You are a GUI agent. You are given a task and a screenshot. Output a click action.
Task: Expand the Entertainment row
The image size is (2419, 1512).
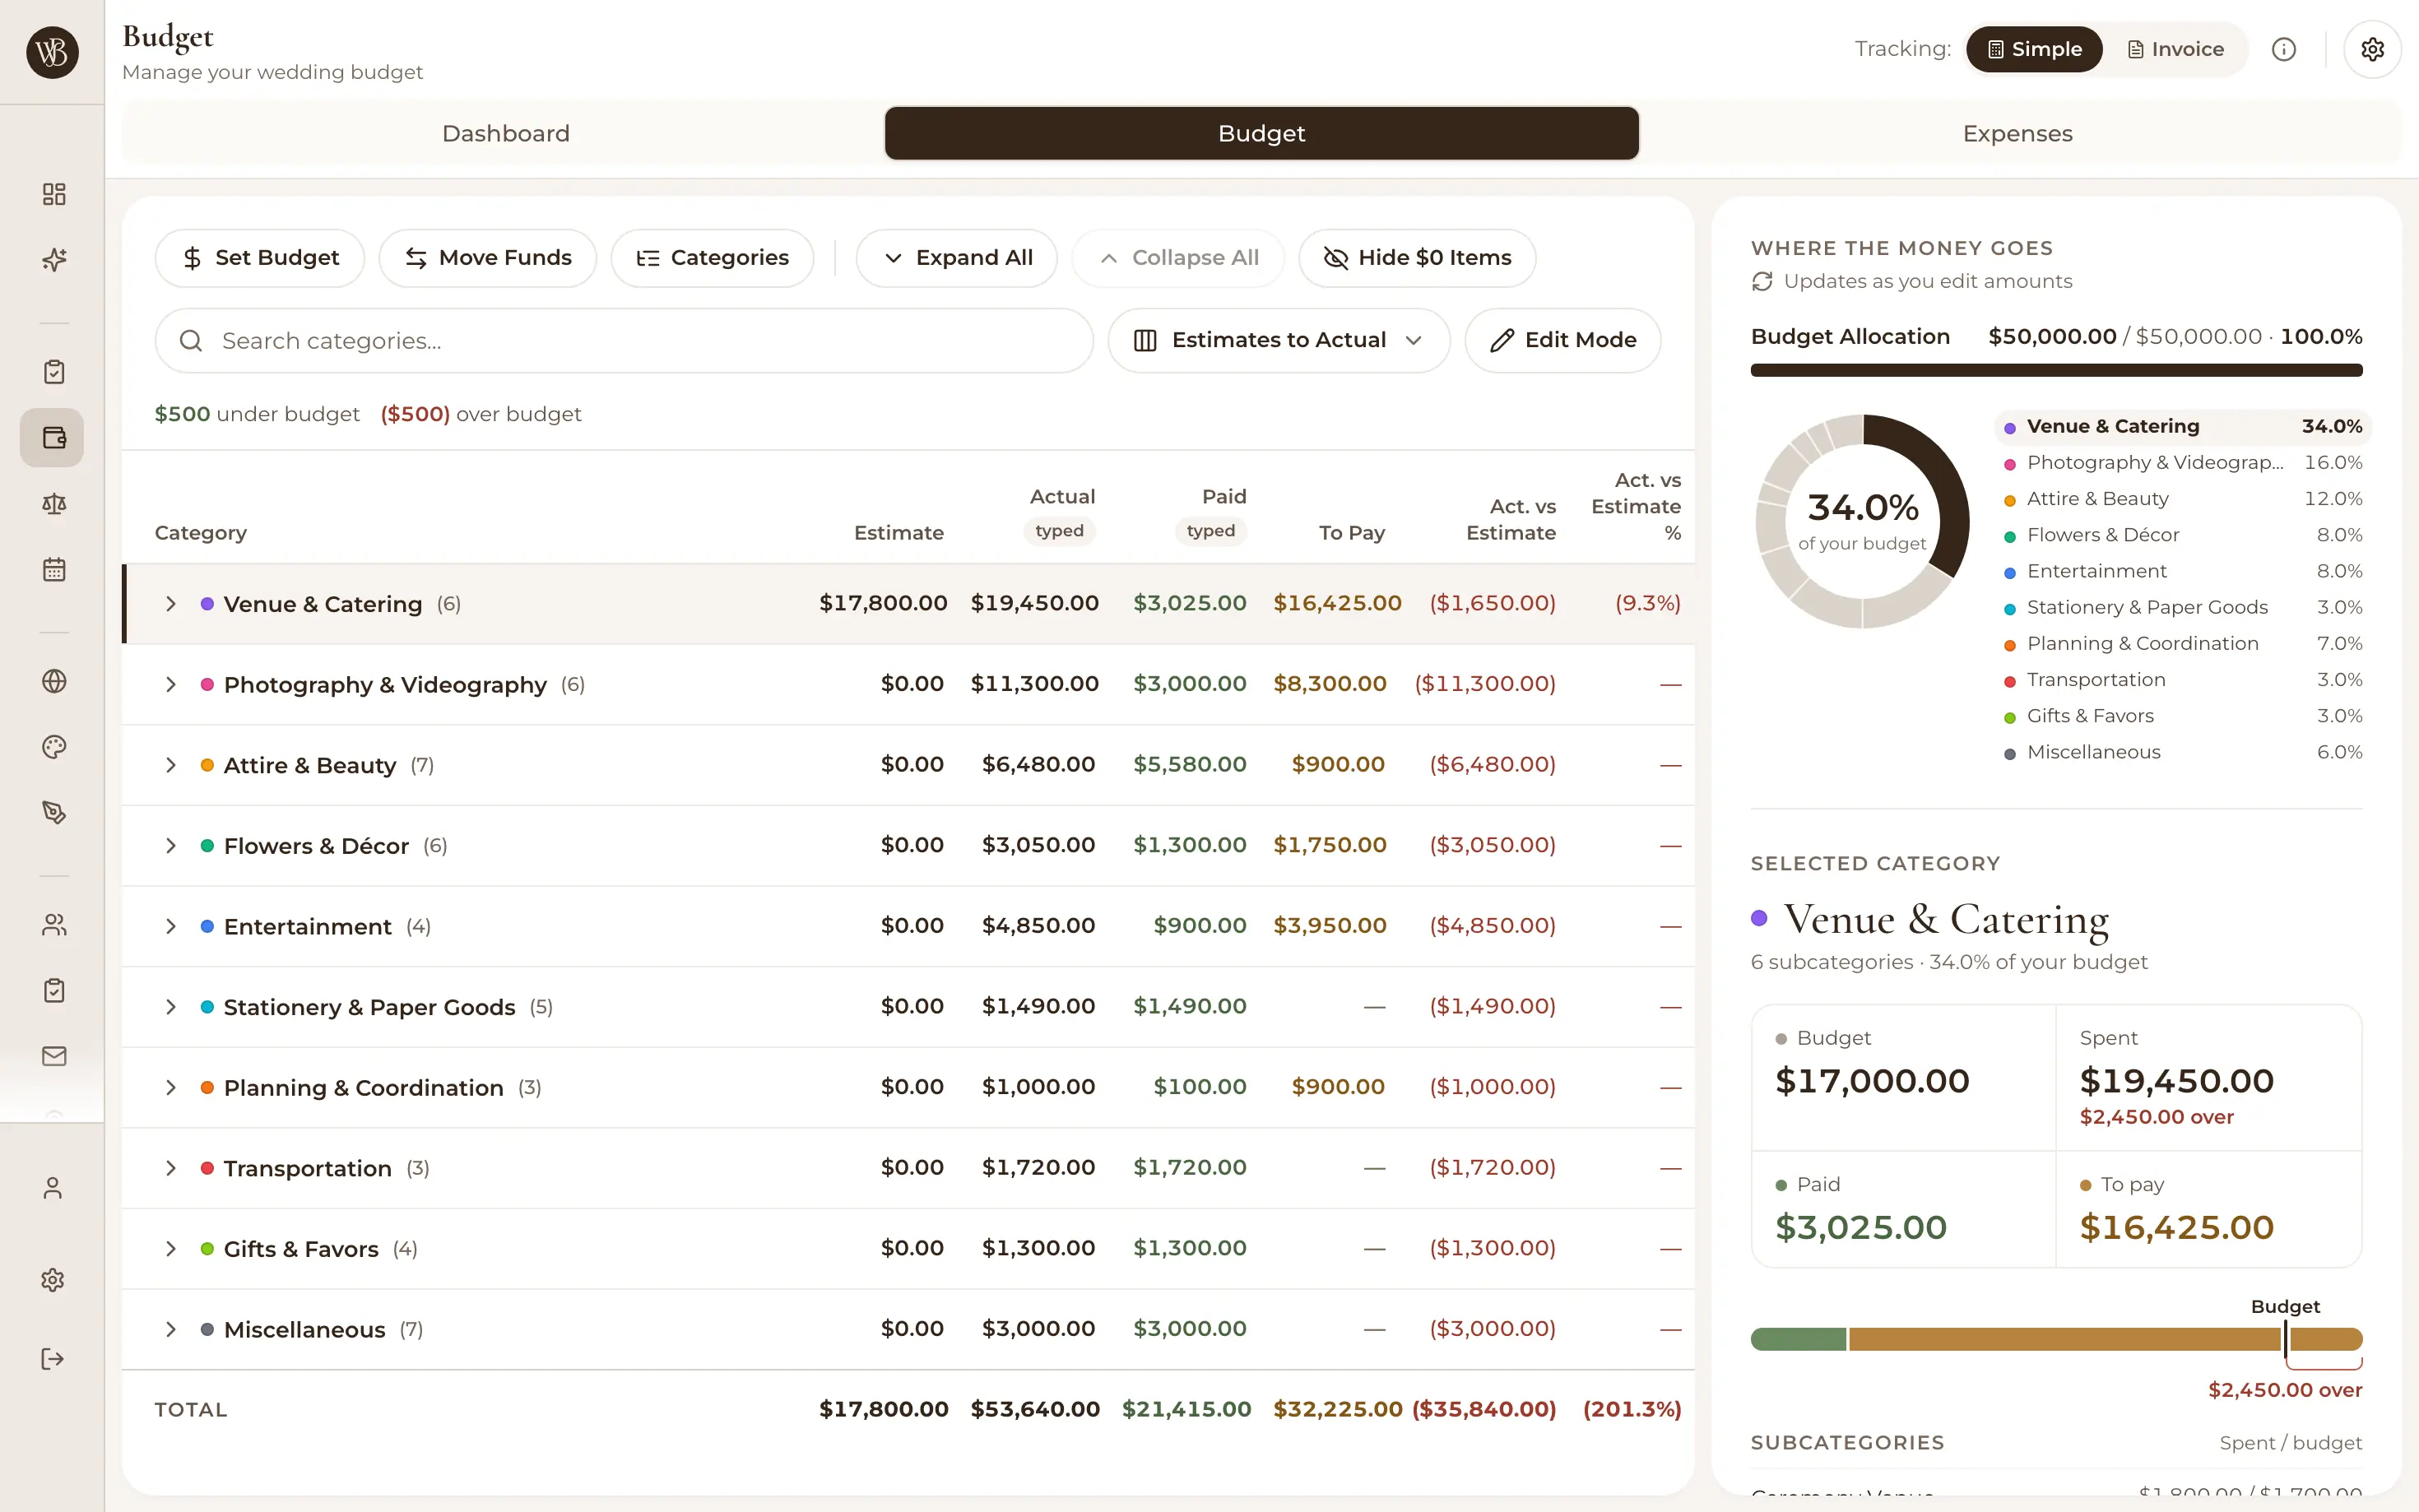(x=171, y=927)
